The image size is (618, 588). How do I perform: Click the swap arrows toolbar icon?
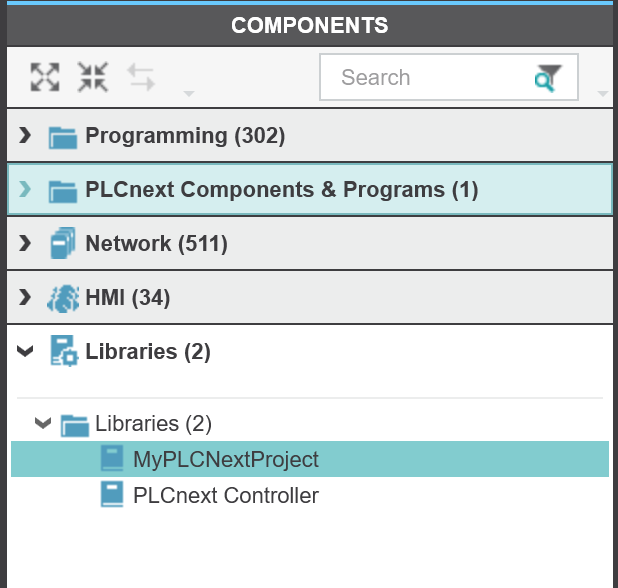(141, 78)
